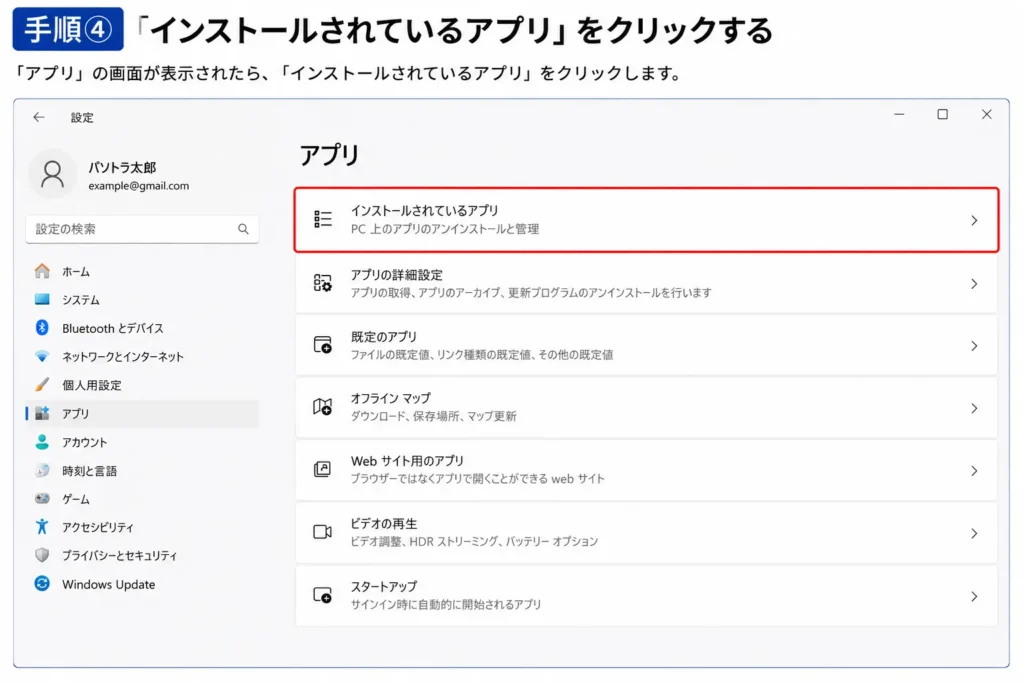
Task: Open 既定のアプリ title text
Action: point(383,337)
